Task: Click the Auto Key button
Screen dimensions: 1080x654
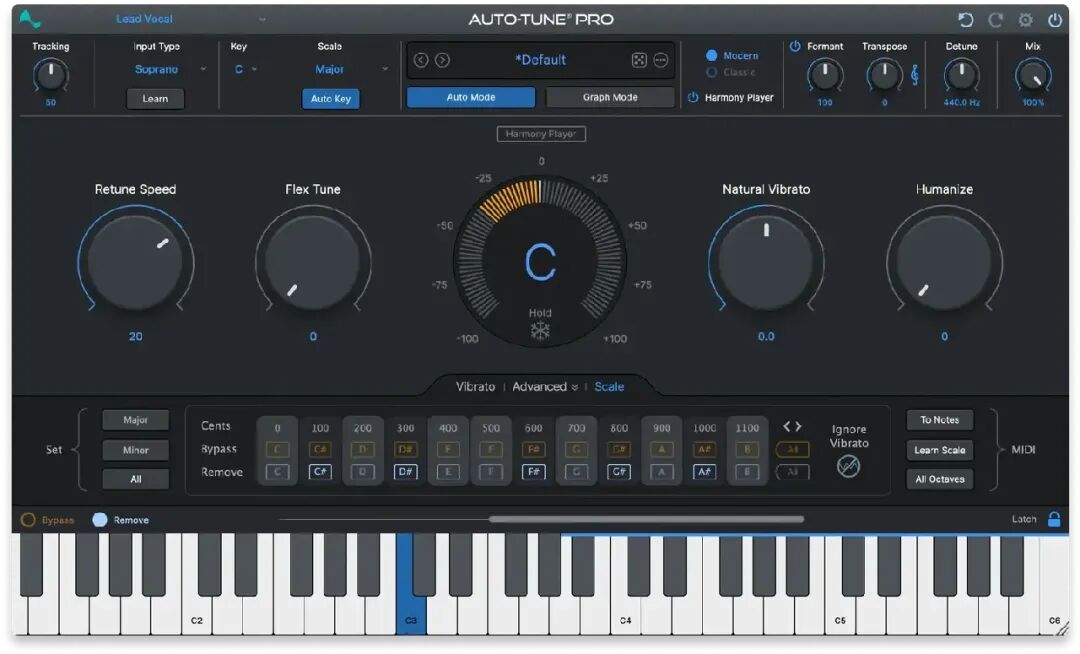Action: [331, 98]
